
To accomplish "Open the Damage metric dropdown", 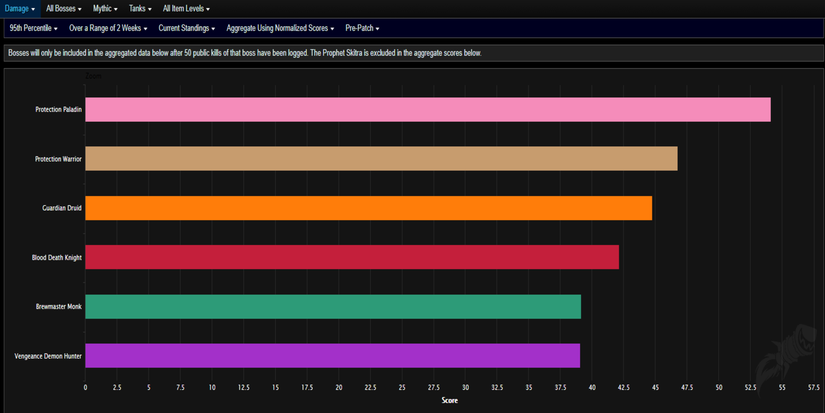I will coord(20,8).
